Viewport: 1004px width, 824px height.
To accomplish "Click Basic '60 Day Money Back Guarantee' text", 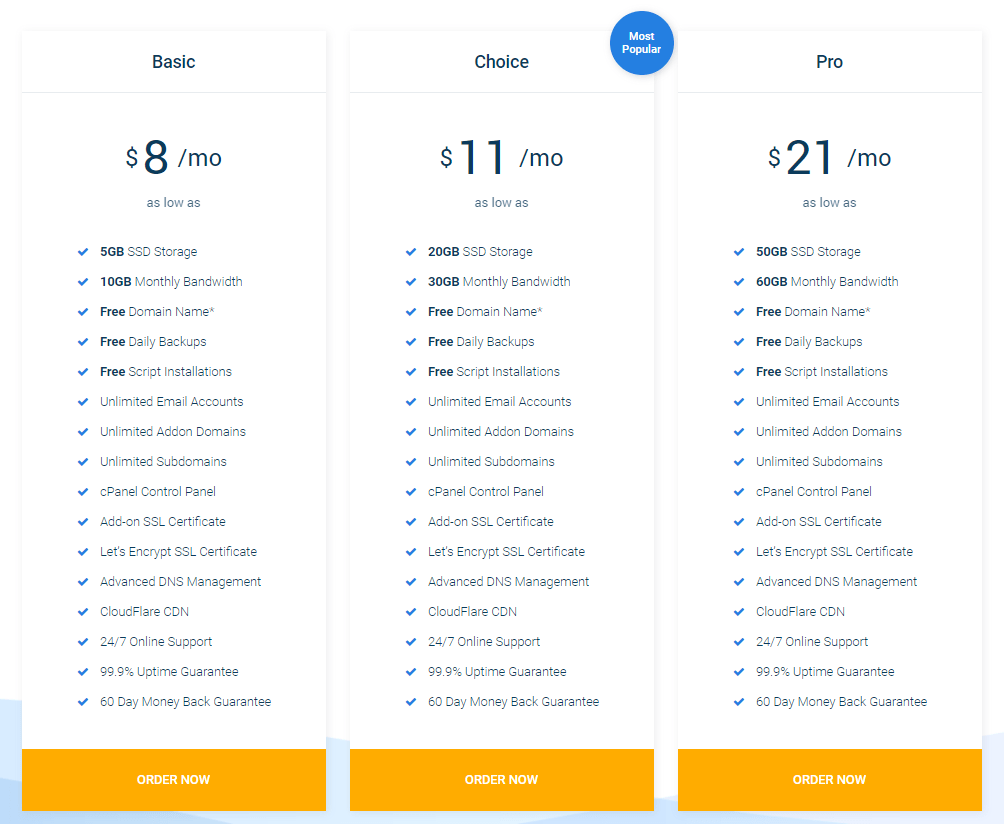I will pyautogui.click(x=186, y=702).
